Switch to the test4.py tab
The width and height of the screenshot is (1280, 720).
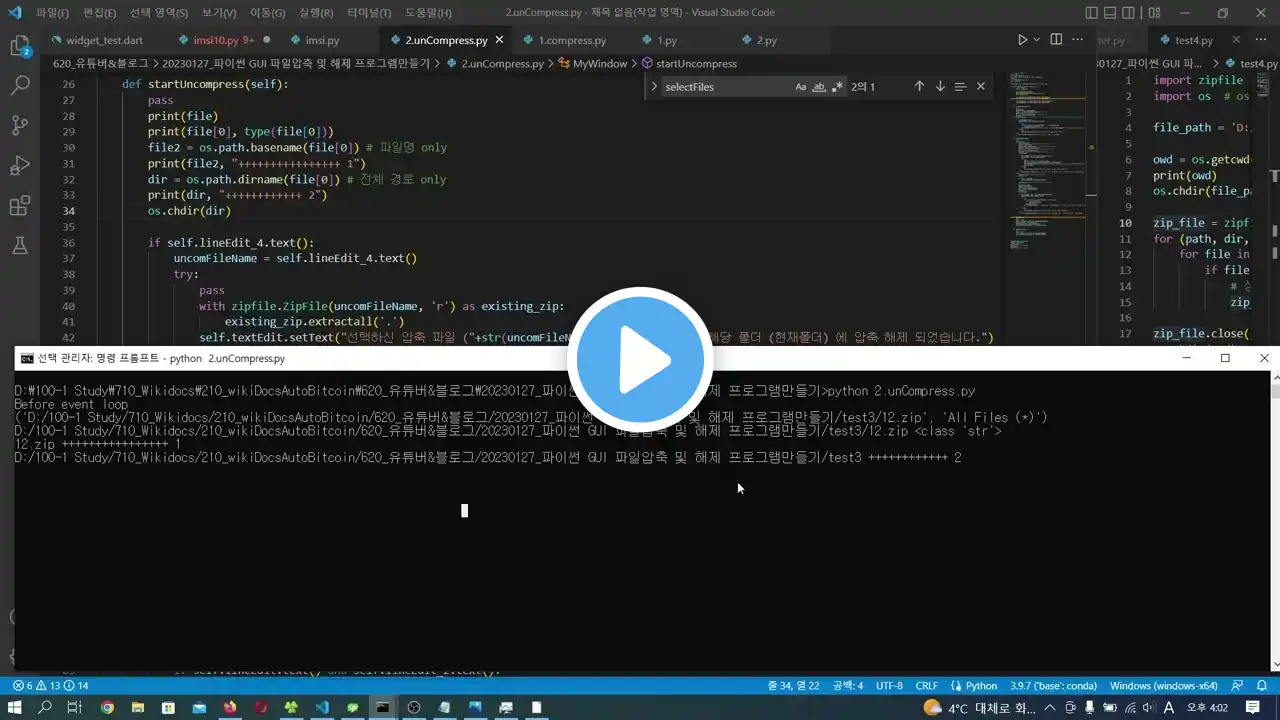(1194, 40)
